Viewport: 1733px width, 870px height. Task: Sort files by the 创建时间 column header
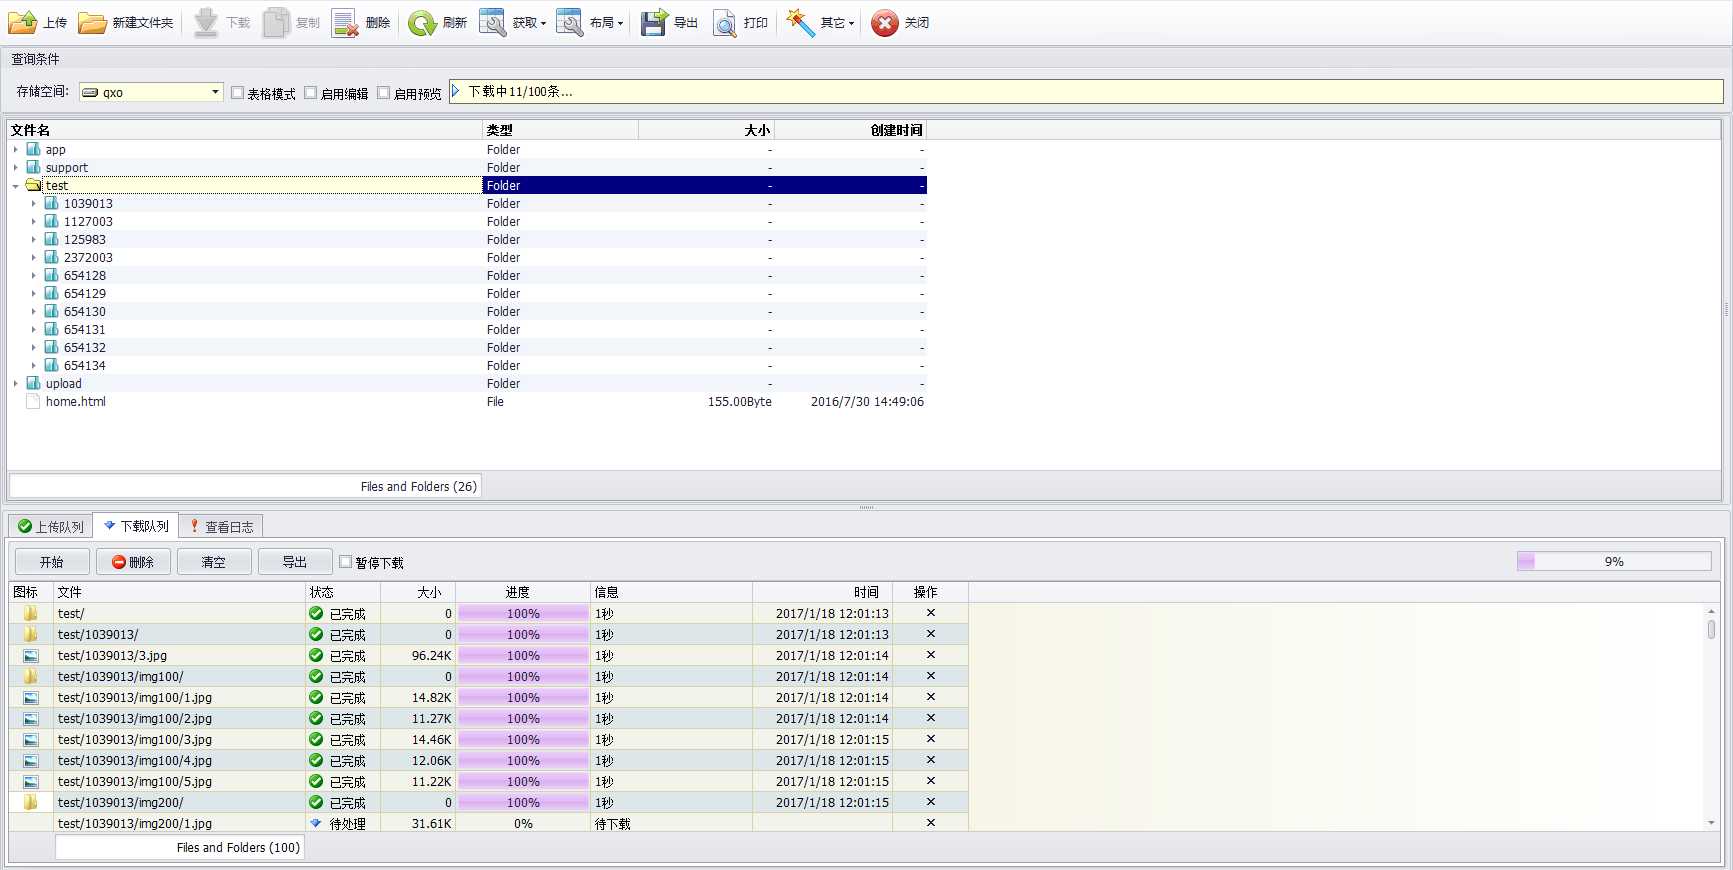850,130
